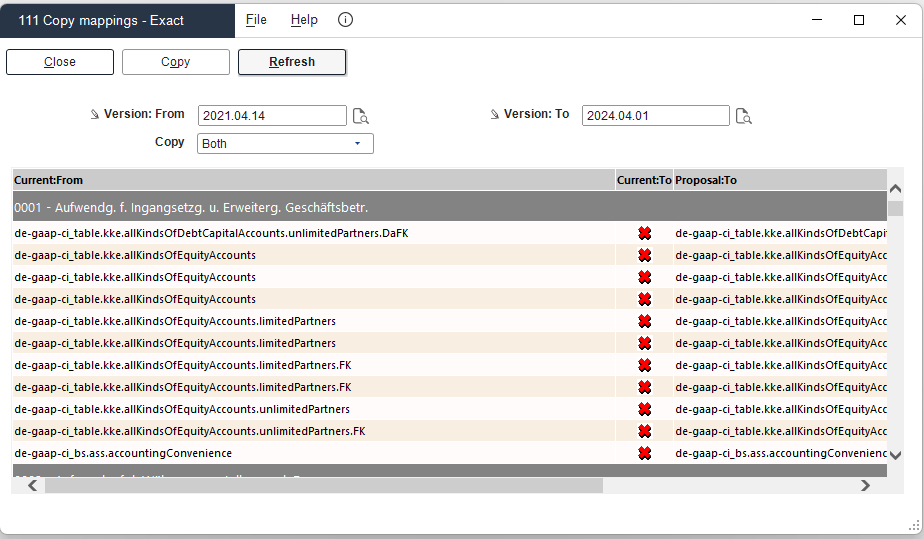Click red X in accountingConvenience row

(645, 453)
